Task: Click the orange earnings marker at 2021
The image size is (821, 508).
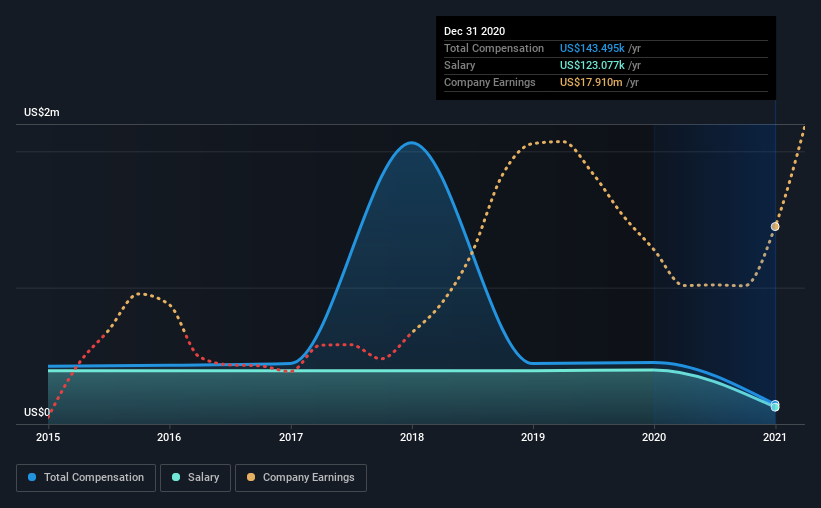Action: pyautogui.click(x=775, y=226)
